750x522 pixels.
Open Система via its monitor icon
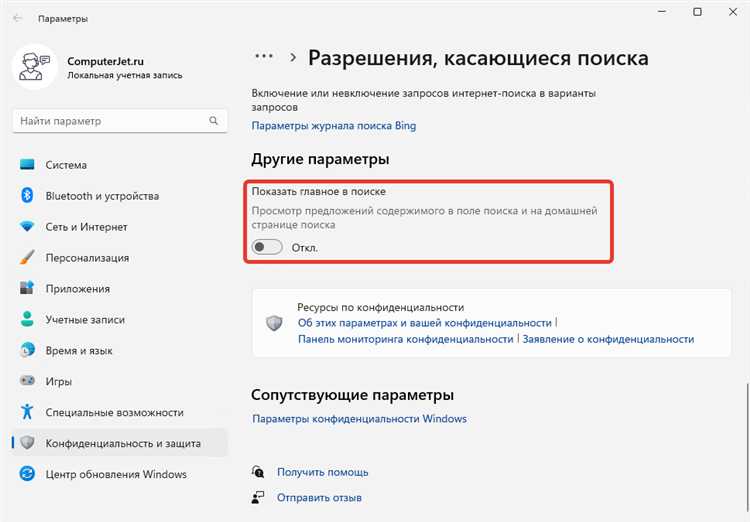click(27, 165)
